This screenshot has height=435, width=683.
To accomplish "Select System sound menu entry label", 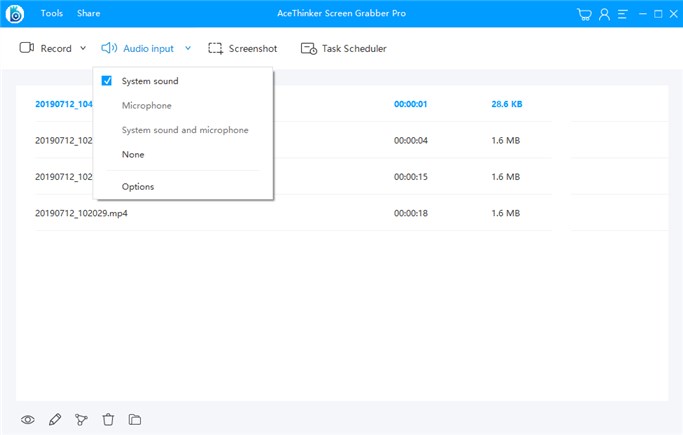I will point(150,81).
